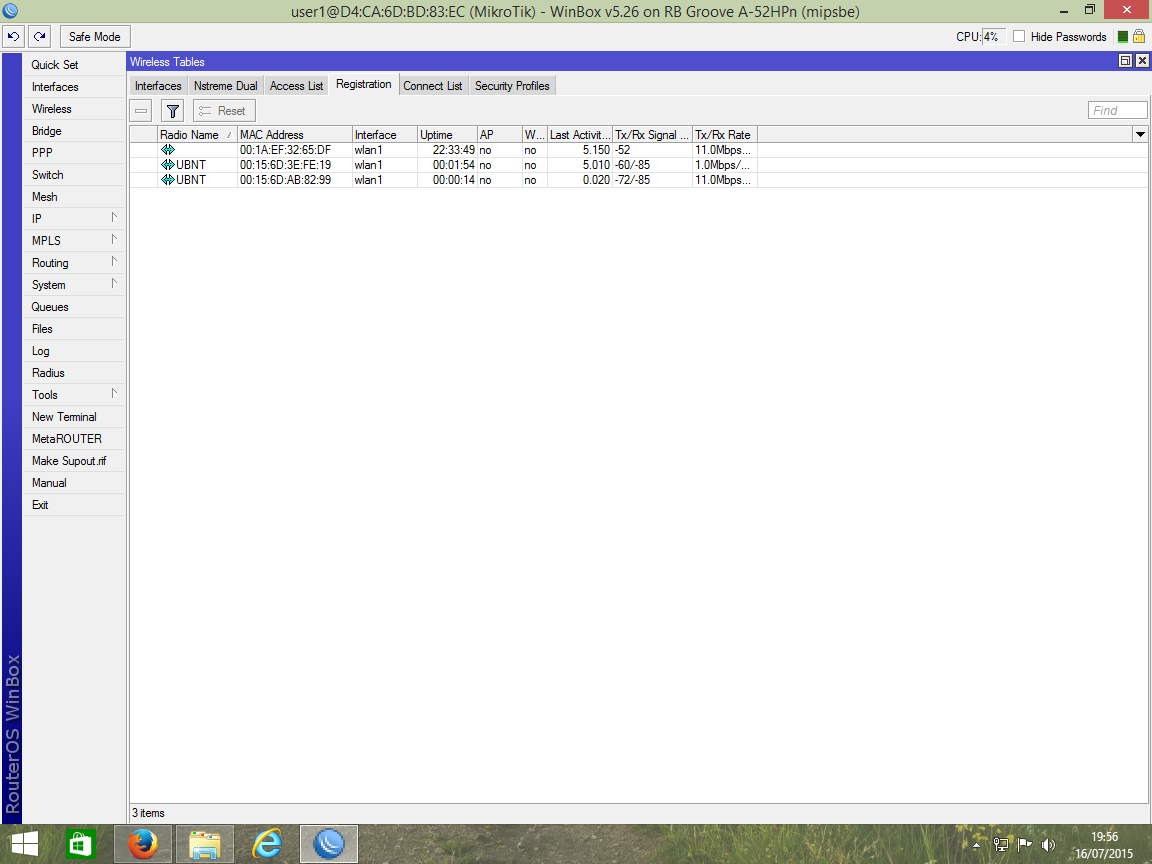1152x864 pixels.
Task: Select the Registration tab
Action: 364,84
